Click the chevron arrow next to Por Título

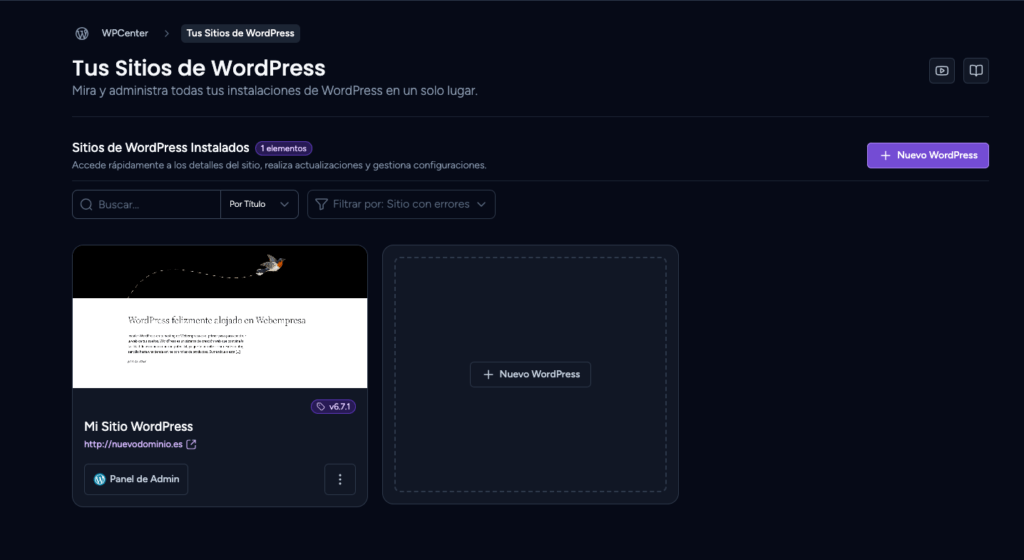284,204
